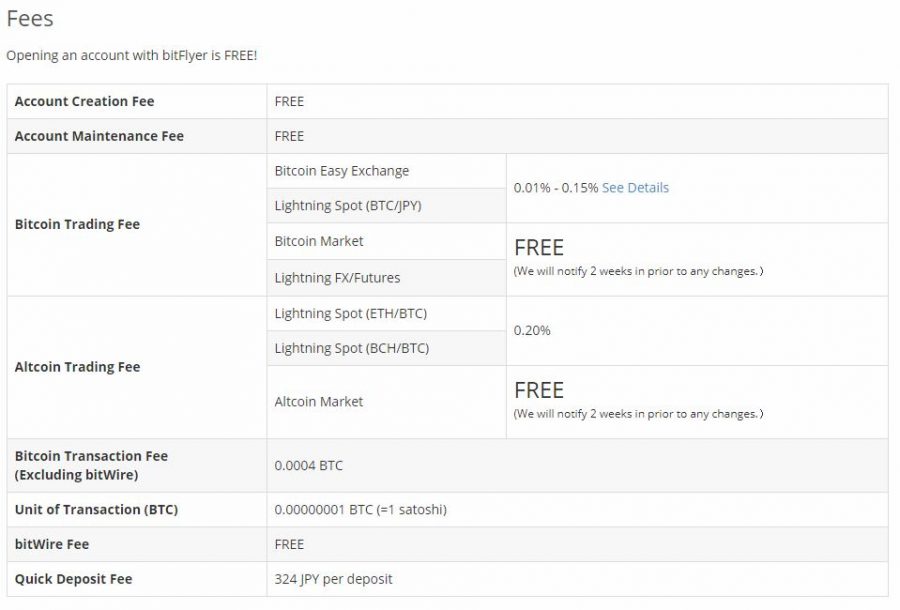The image size is (900, 610).
Task: Select the Unit of Transaction (BTC) label
Action: 96,510
